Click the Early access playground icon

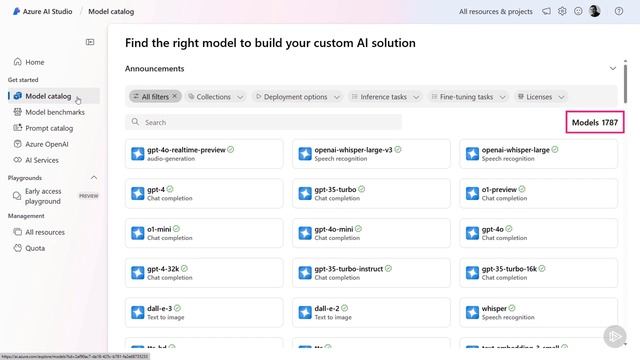(x=17, y=196)
